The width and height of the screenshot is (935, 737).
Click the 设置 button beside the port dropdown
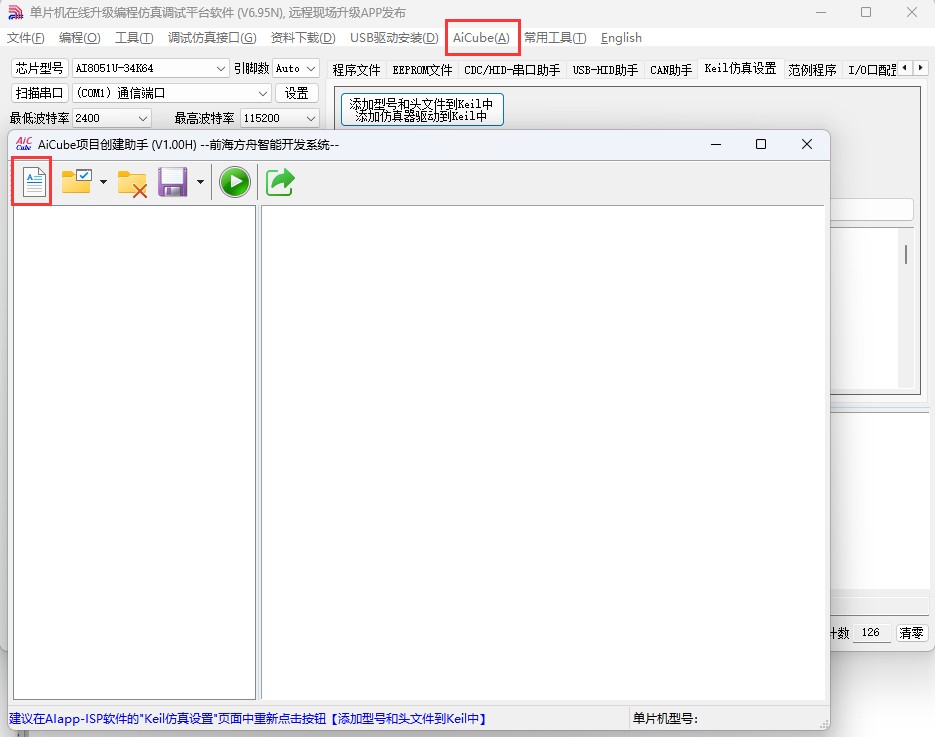point(296,93)
